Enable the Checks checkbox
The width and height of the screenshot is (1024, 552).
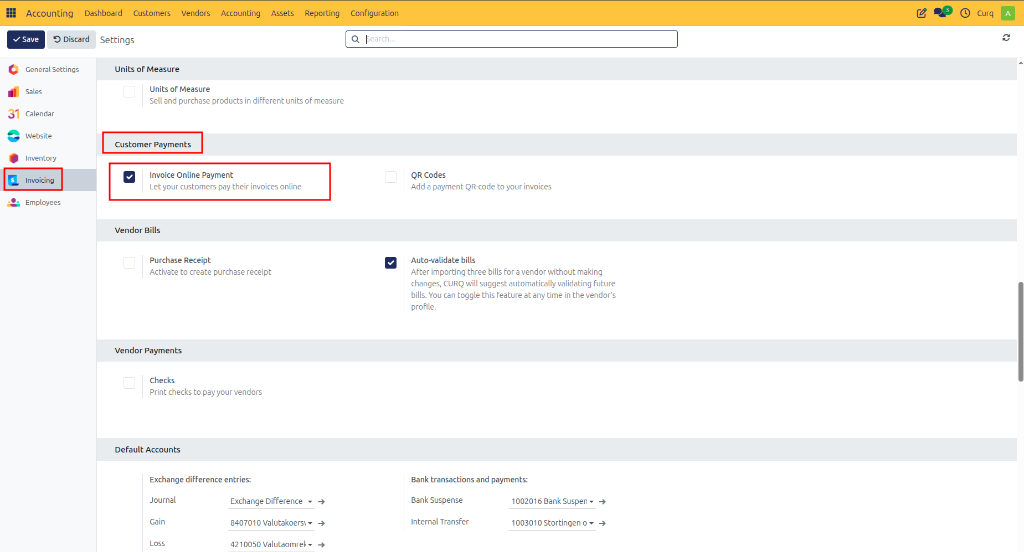(129, 383)
